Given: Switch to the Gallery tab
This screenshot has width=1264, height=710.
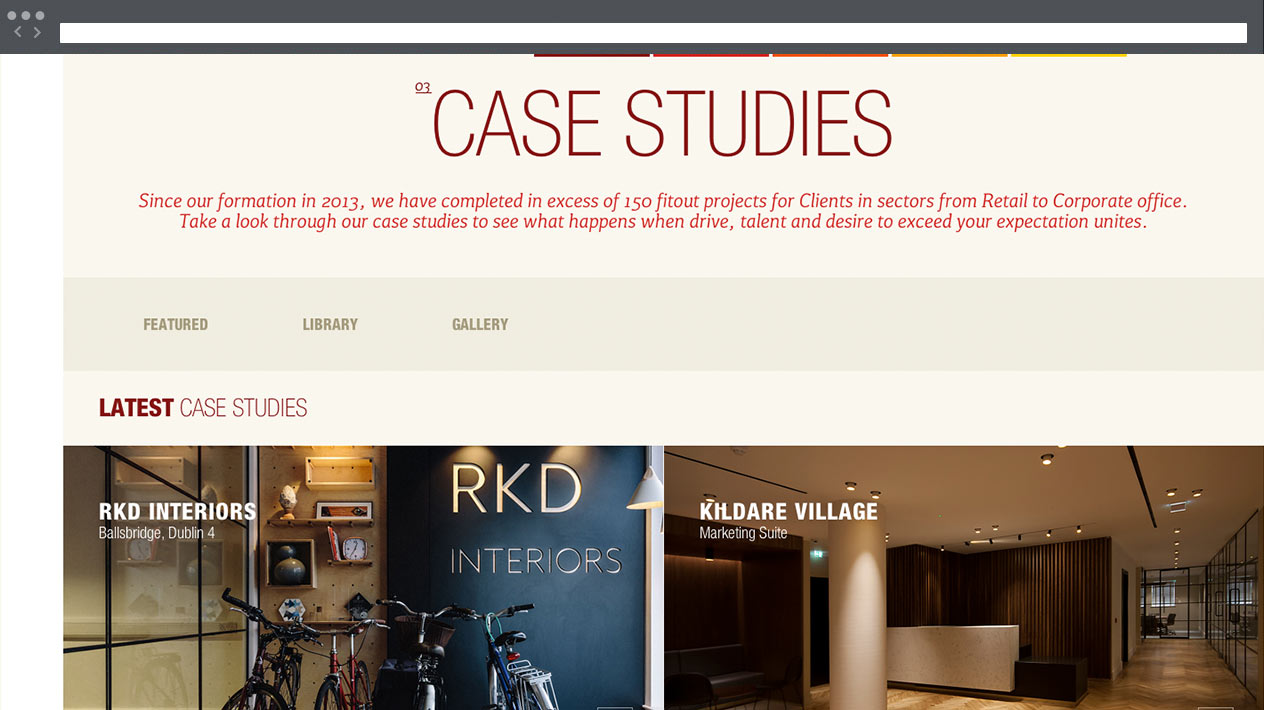Looking at the screenshot, I should (480, 324).
